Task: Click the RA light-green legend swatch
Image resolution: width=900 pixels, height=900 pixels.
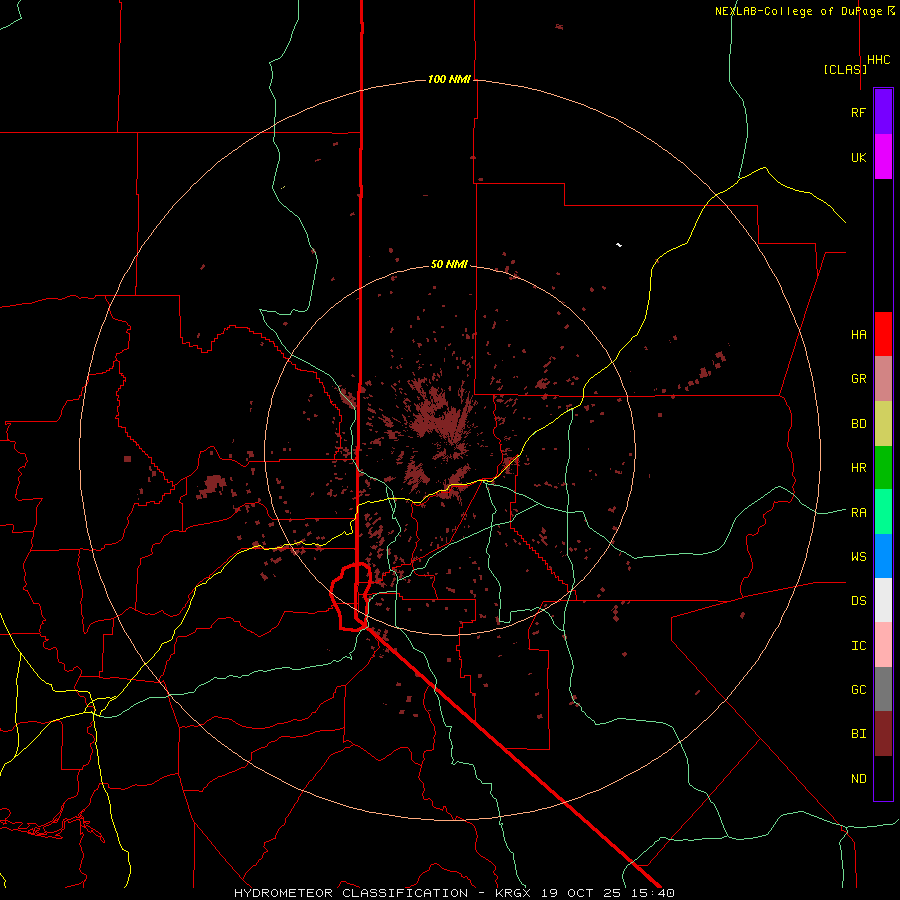Action: coord(883,512)
